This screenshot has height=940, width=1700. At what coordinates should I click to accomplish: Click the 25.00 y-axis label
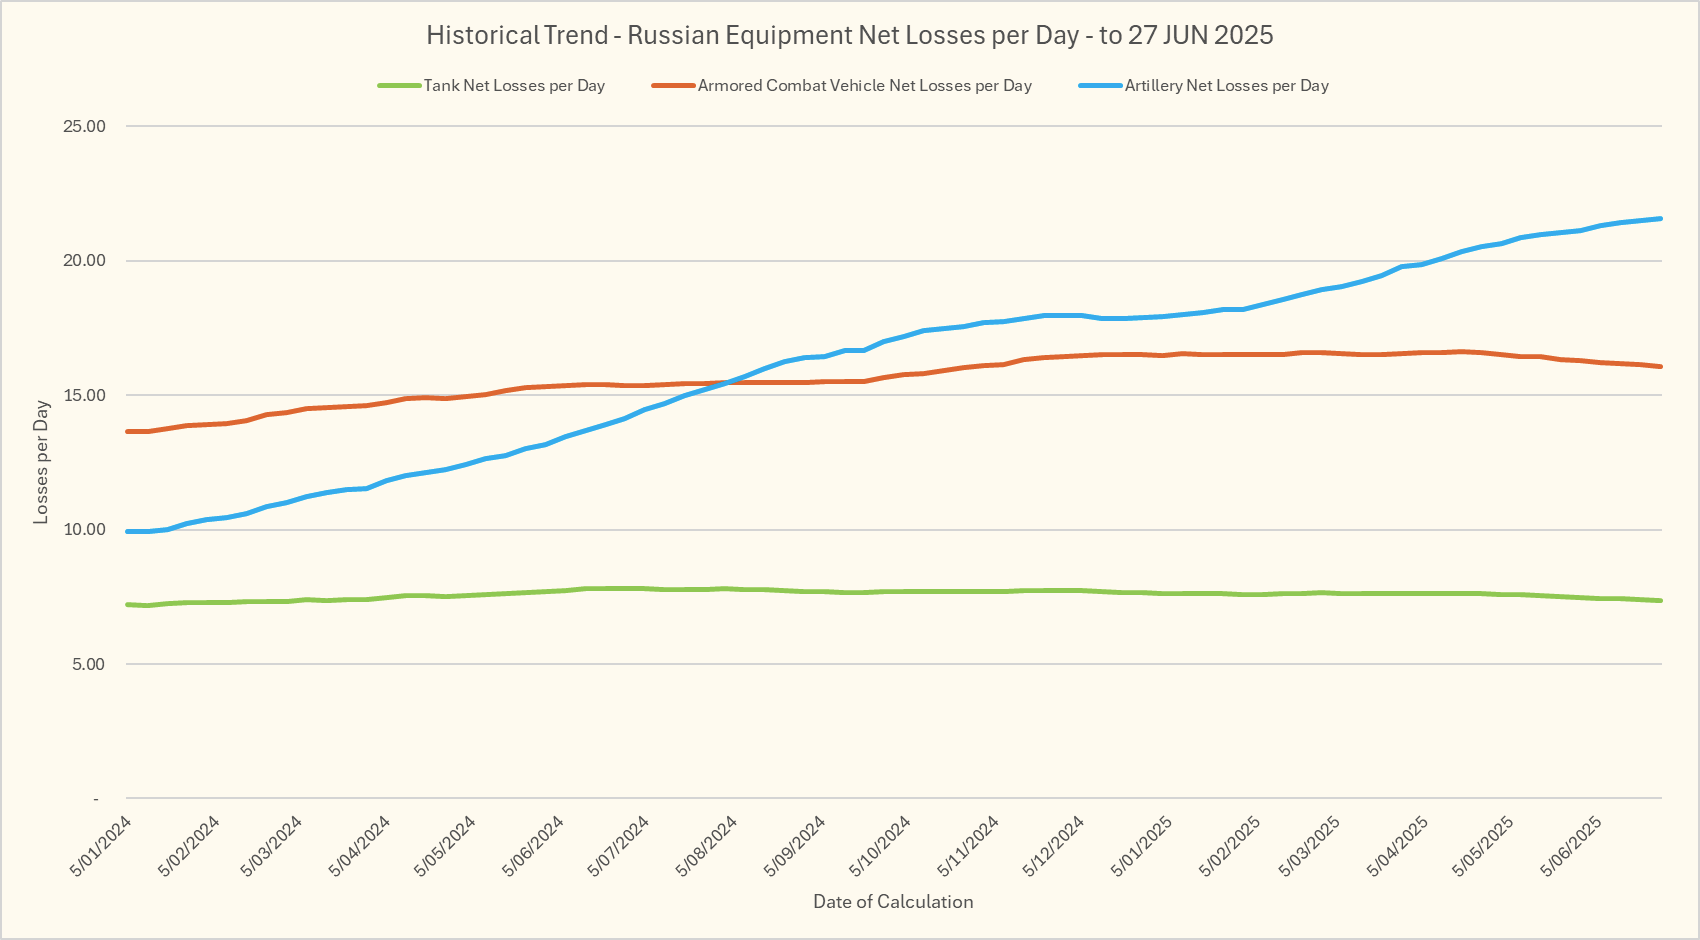[x=84, y=127]
